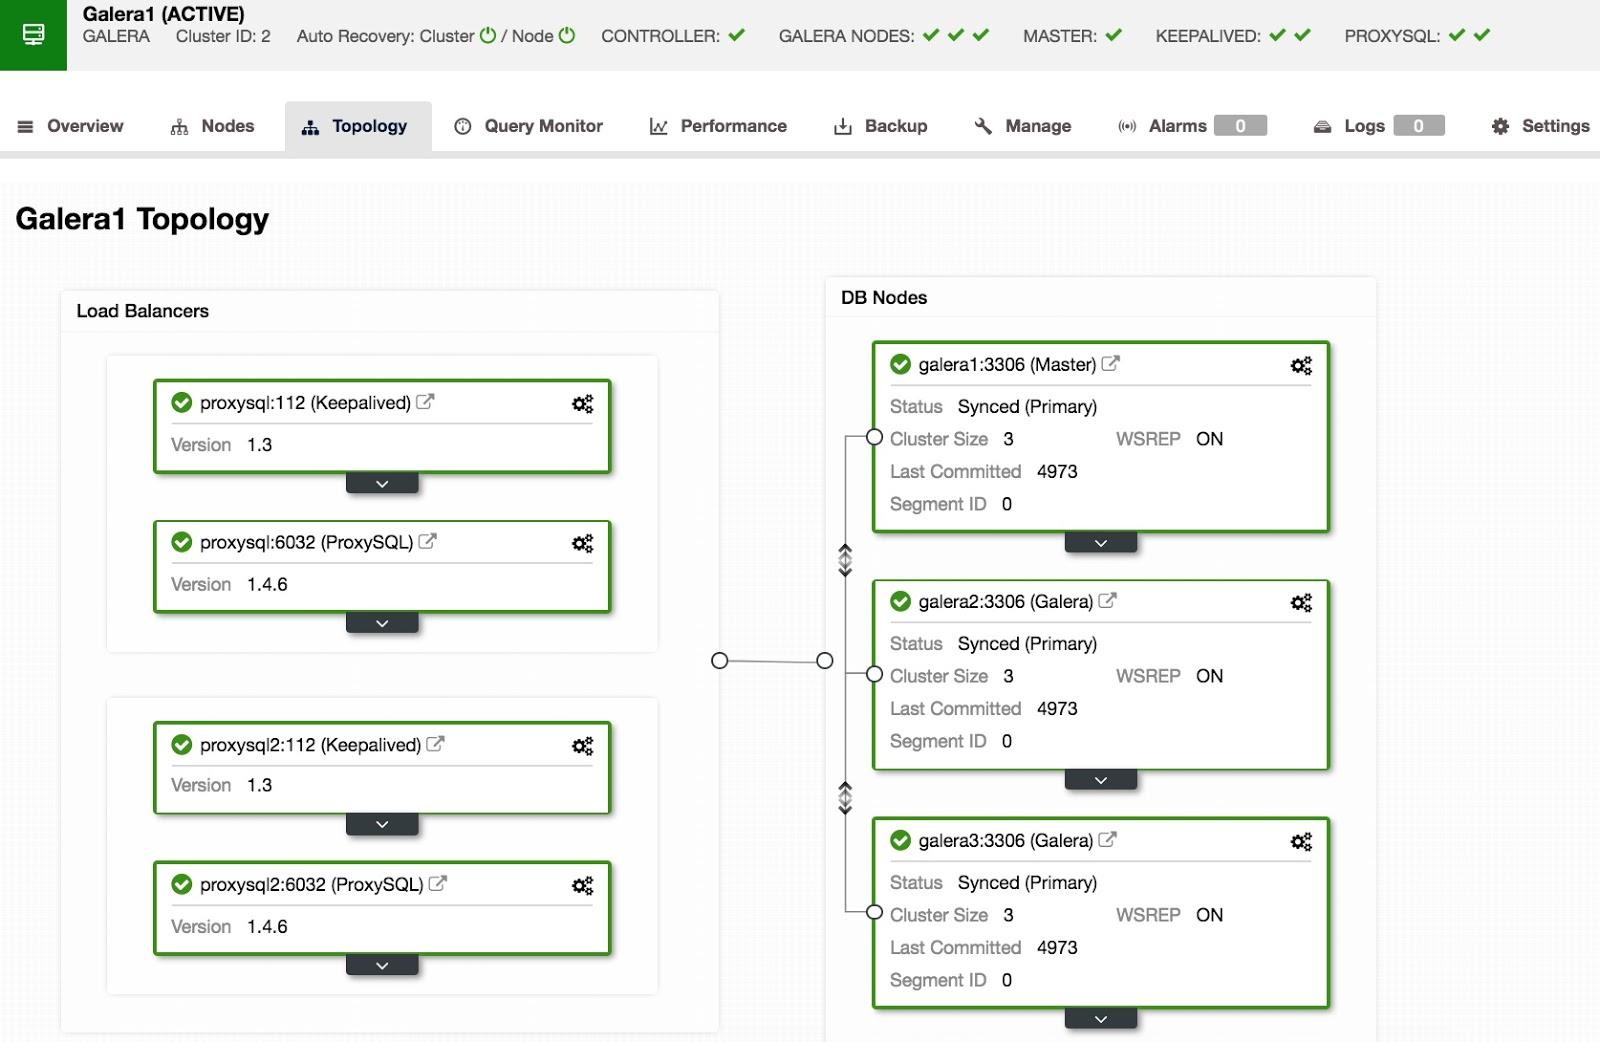Click the galera3:3306 (Galera) node title
The image size is (1600, 1042).
pos(1005,840)
